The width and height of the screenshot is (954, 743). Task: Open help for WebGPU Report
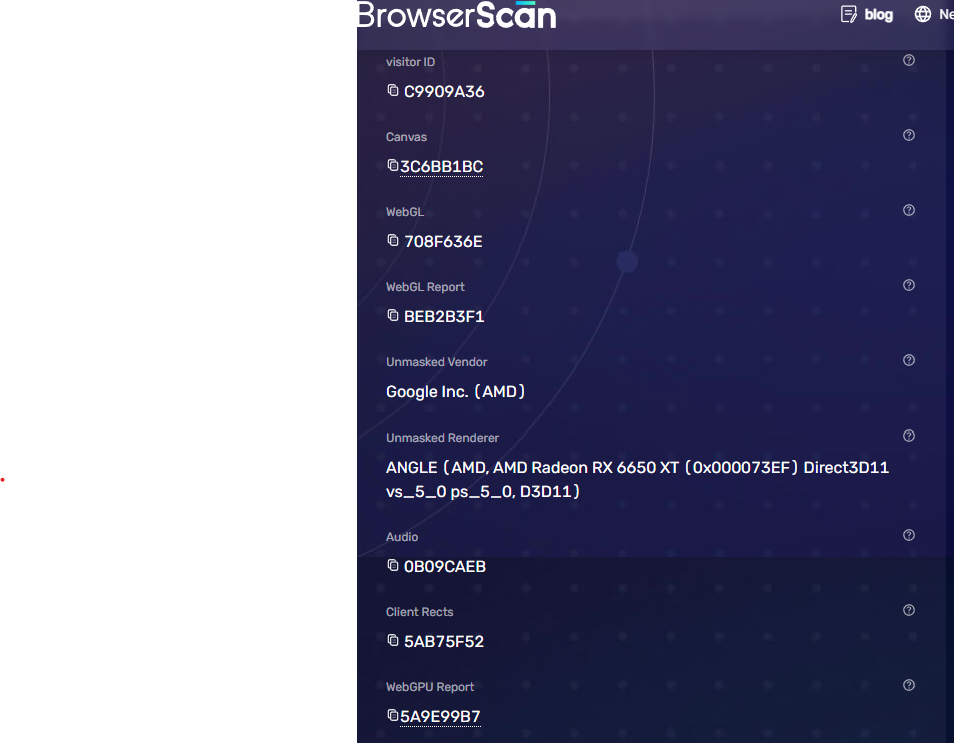(x=909, y=685)
